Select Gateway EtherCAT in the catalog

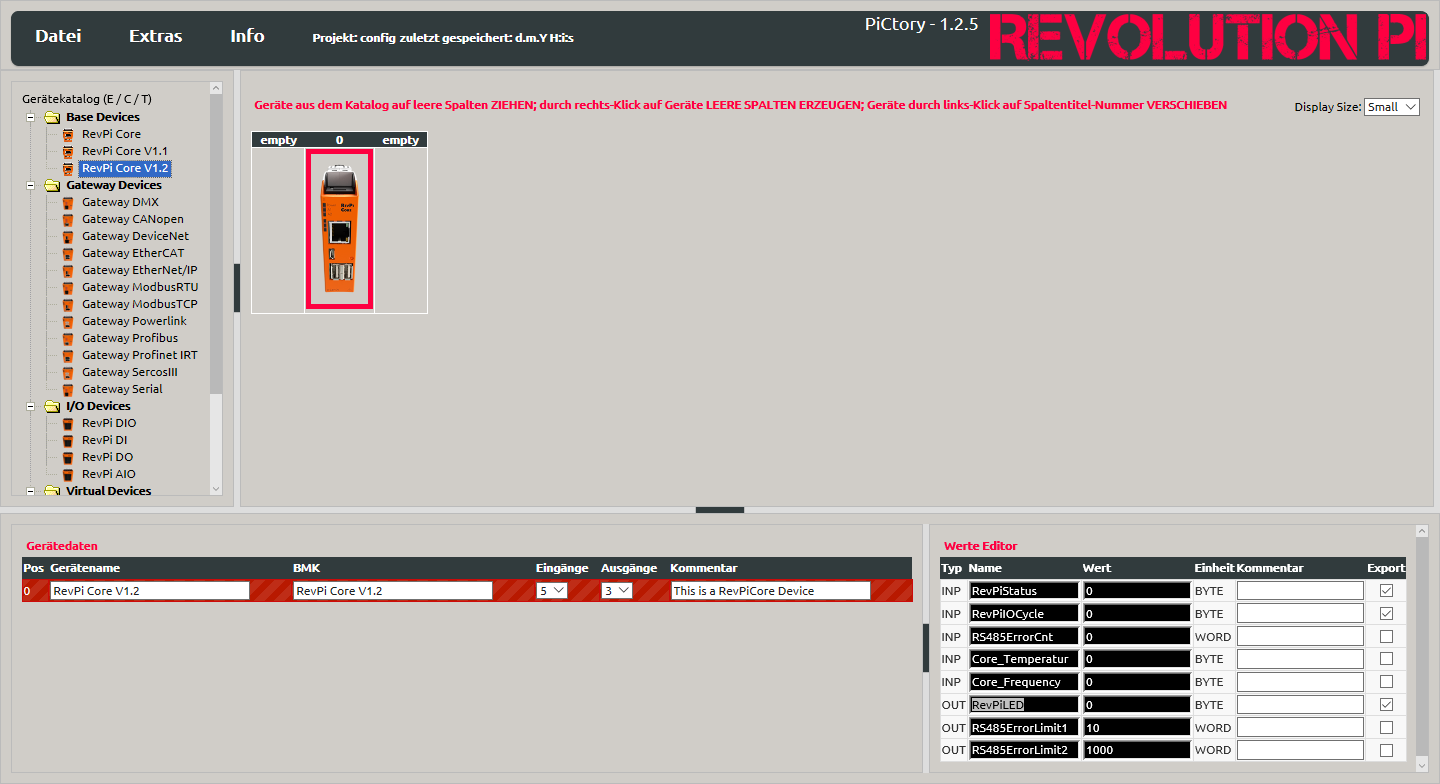coord(133,253)
